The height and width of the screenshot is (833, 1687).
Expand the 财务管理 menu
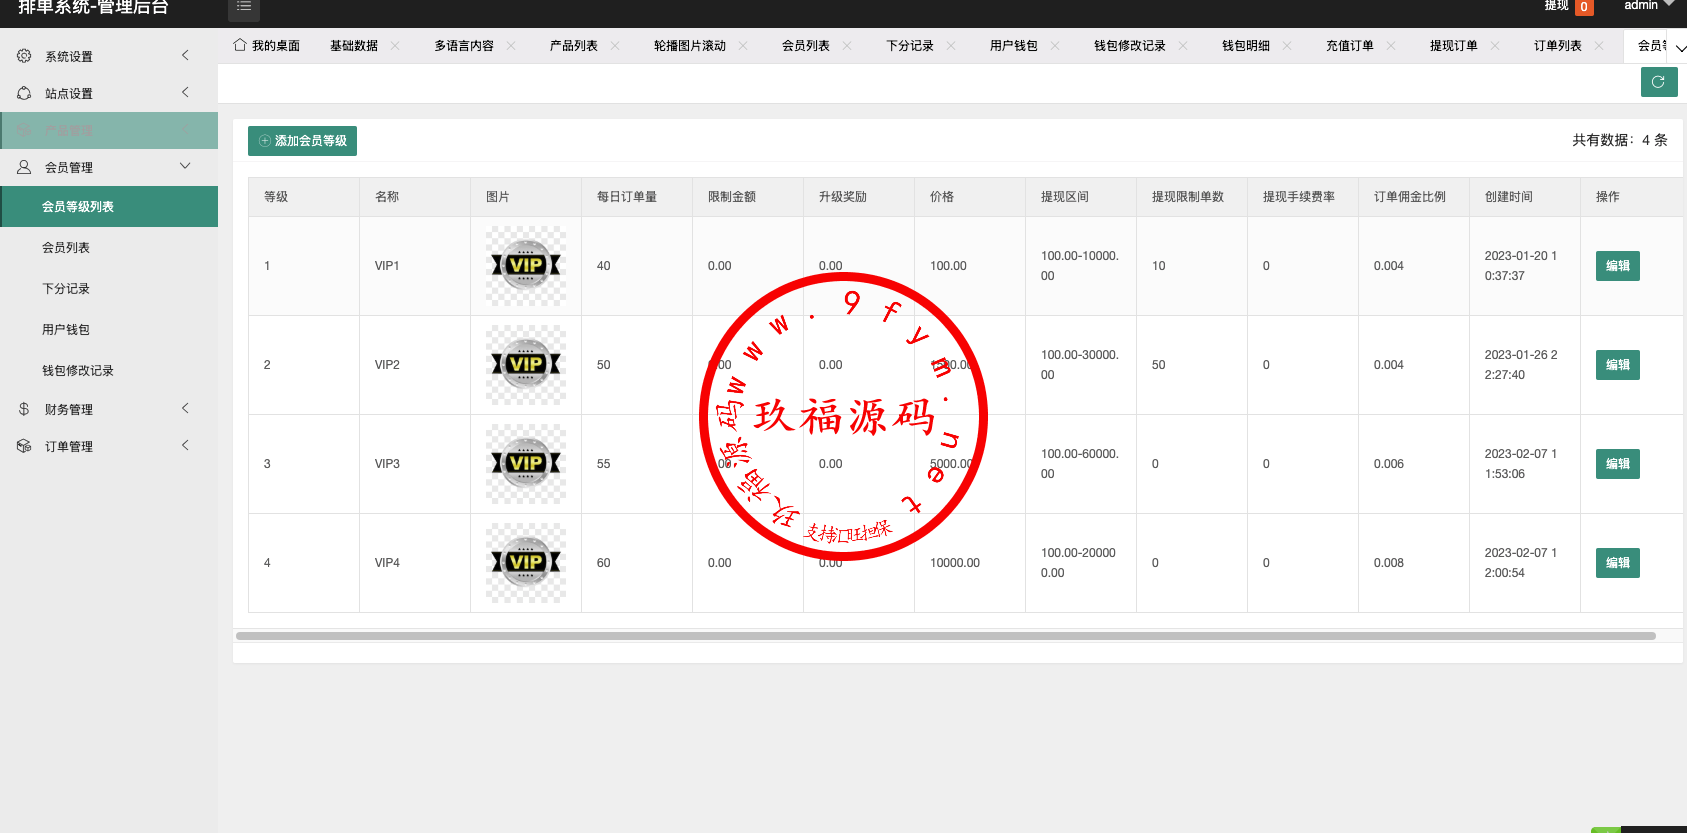[185, 409]
